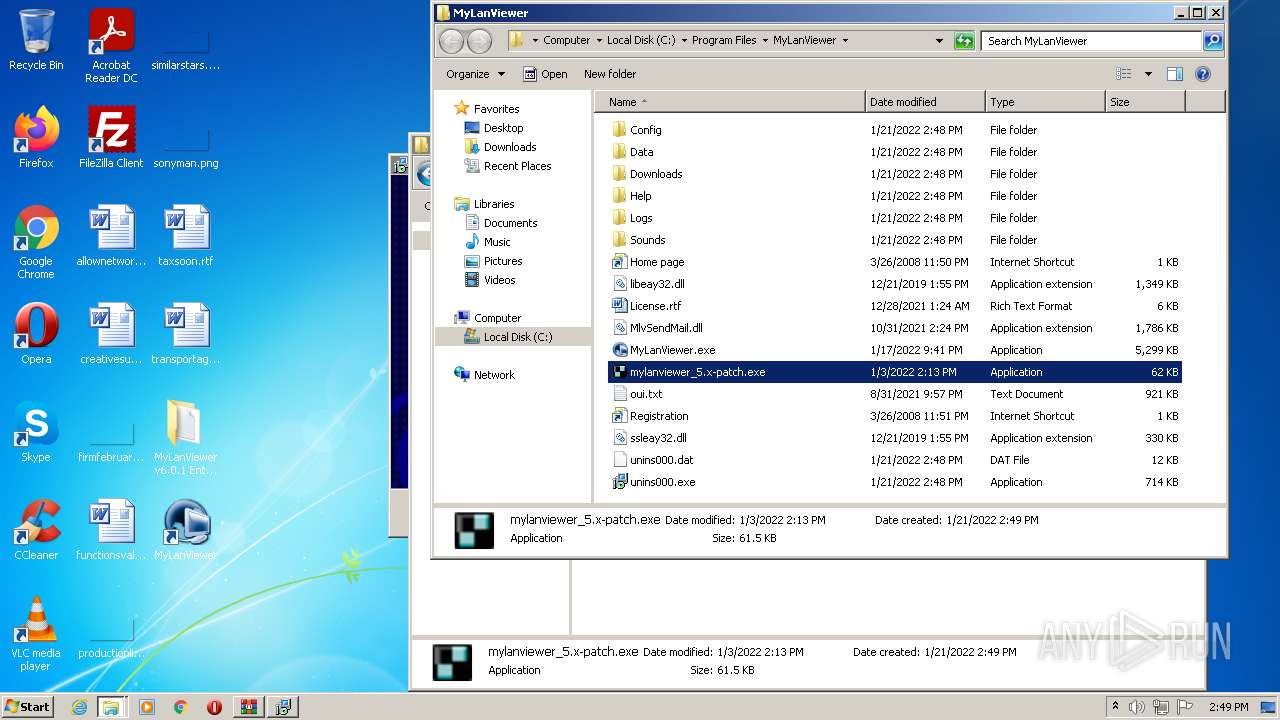This screenshot has width=1280, height=720.
Task: Sort by the Size column header
Action: coord(1145,102)
